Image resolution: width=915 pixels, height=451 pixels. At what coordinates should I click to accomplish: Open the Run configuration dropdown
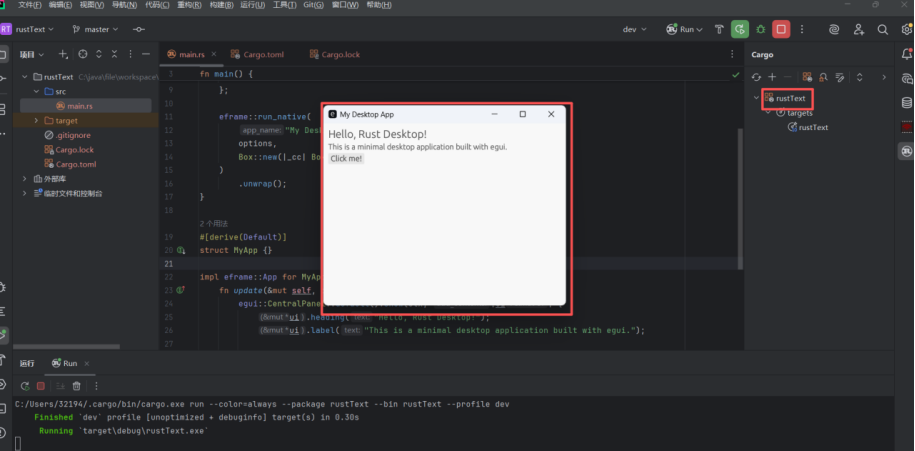685,29
